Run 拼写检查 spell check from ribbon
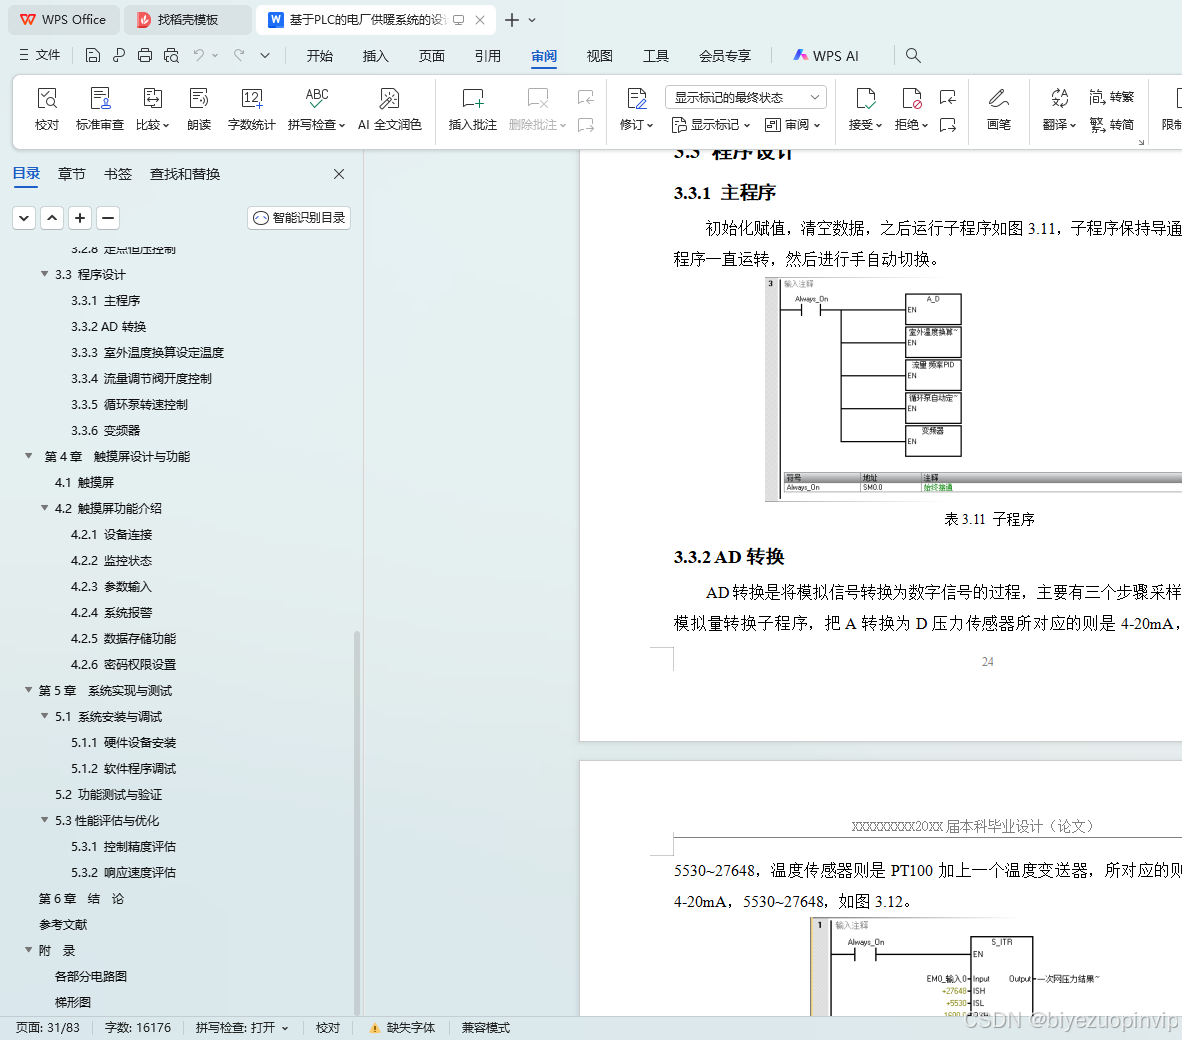 [x=316, y=109]
